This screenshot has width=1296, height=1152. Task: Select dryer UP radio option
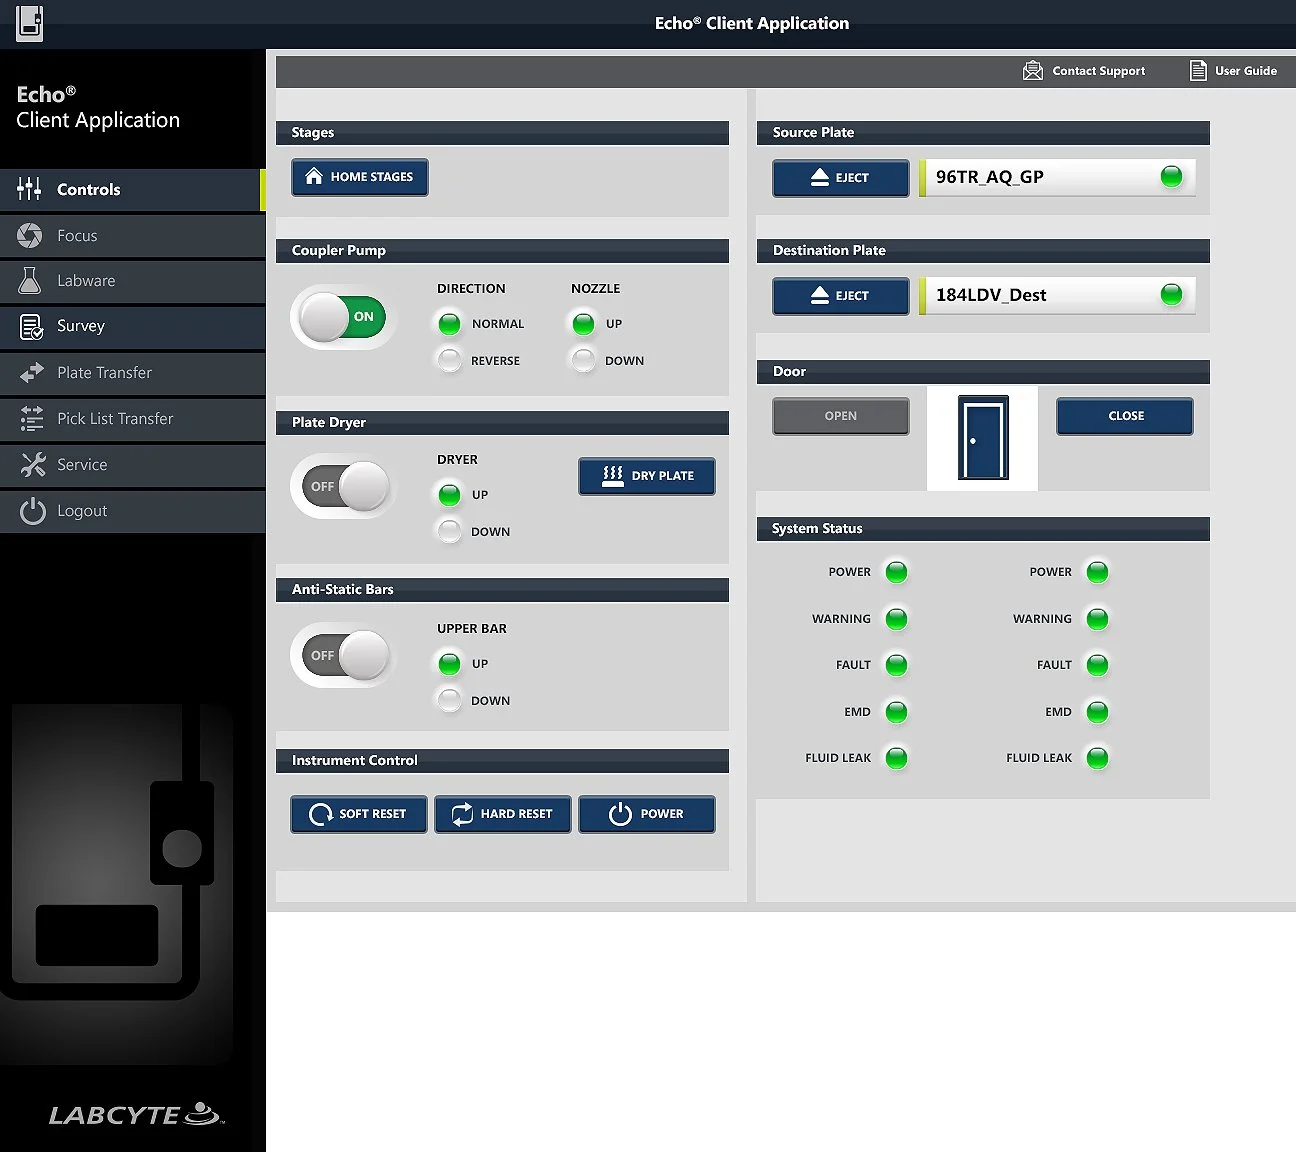point(450,495)
